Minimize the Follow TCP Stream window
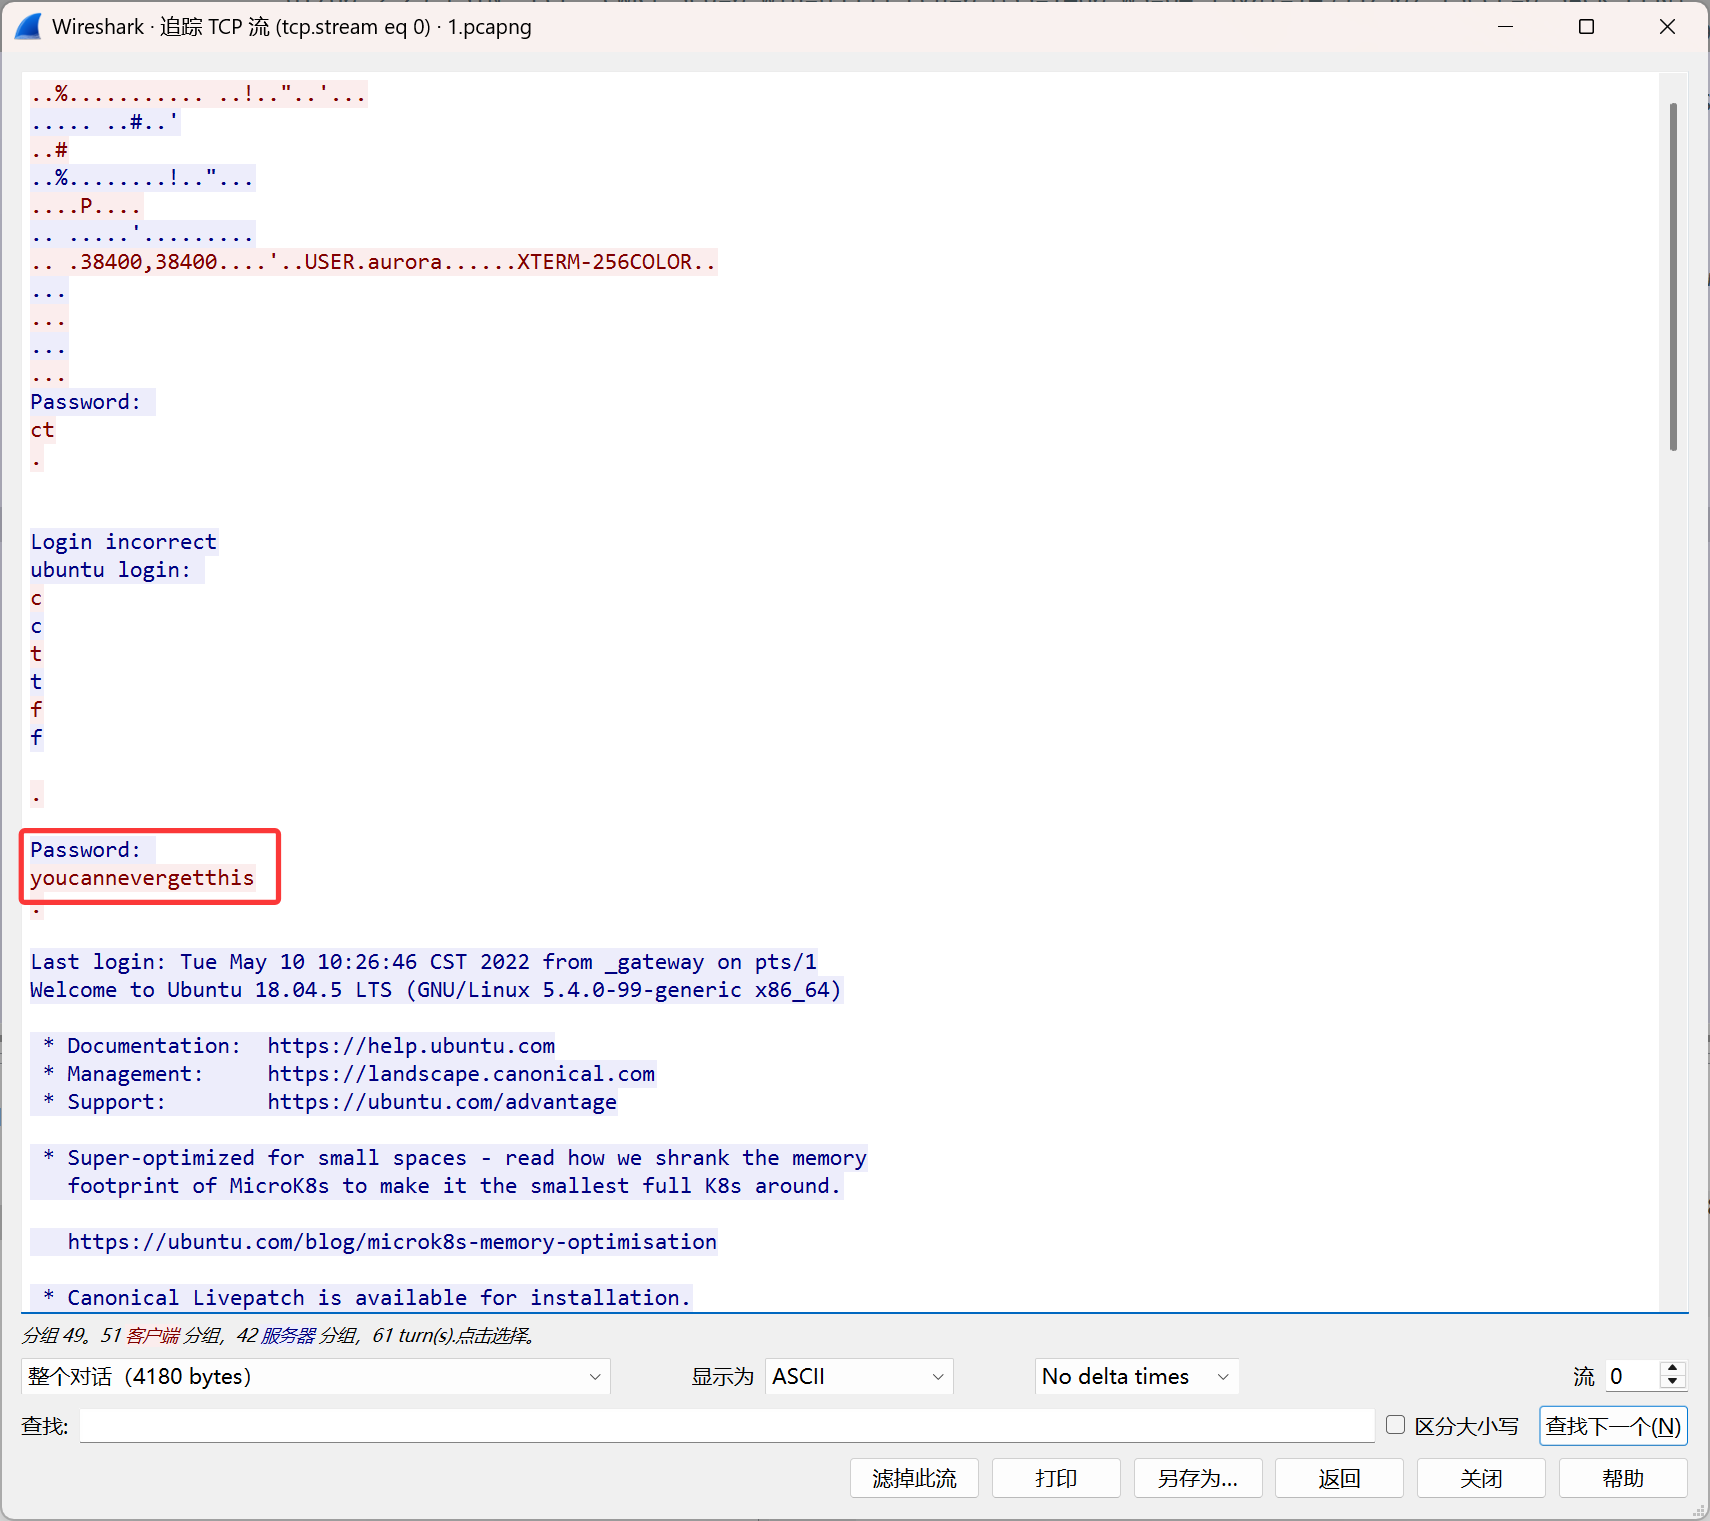Screen dimensions: 1710x1521 click(1505, 27)
